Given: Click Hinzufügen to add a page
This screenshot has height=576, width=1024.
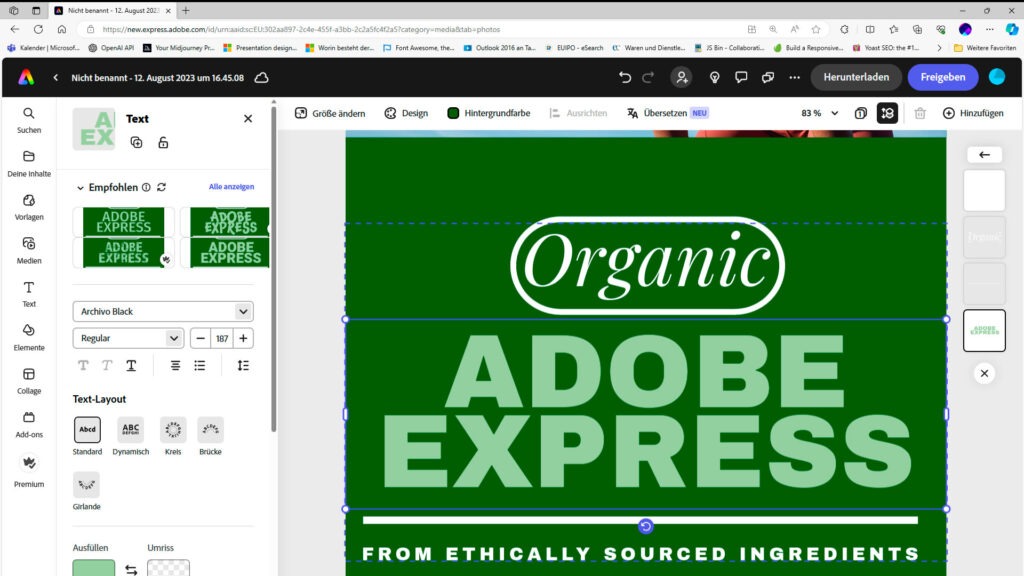Looking at the screenshot, I should pos(973,113).
